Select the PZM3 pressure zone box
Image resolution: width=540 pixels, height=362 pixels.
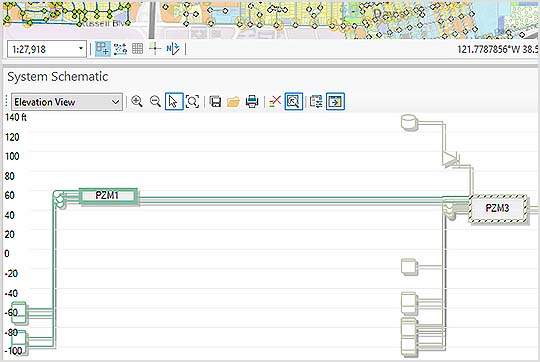[x=497, y=208]
